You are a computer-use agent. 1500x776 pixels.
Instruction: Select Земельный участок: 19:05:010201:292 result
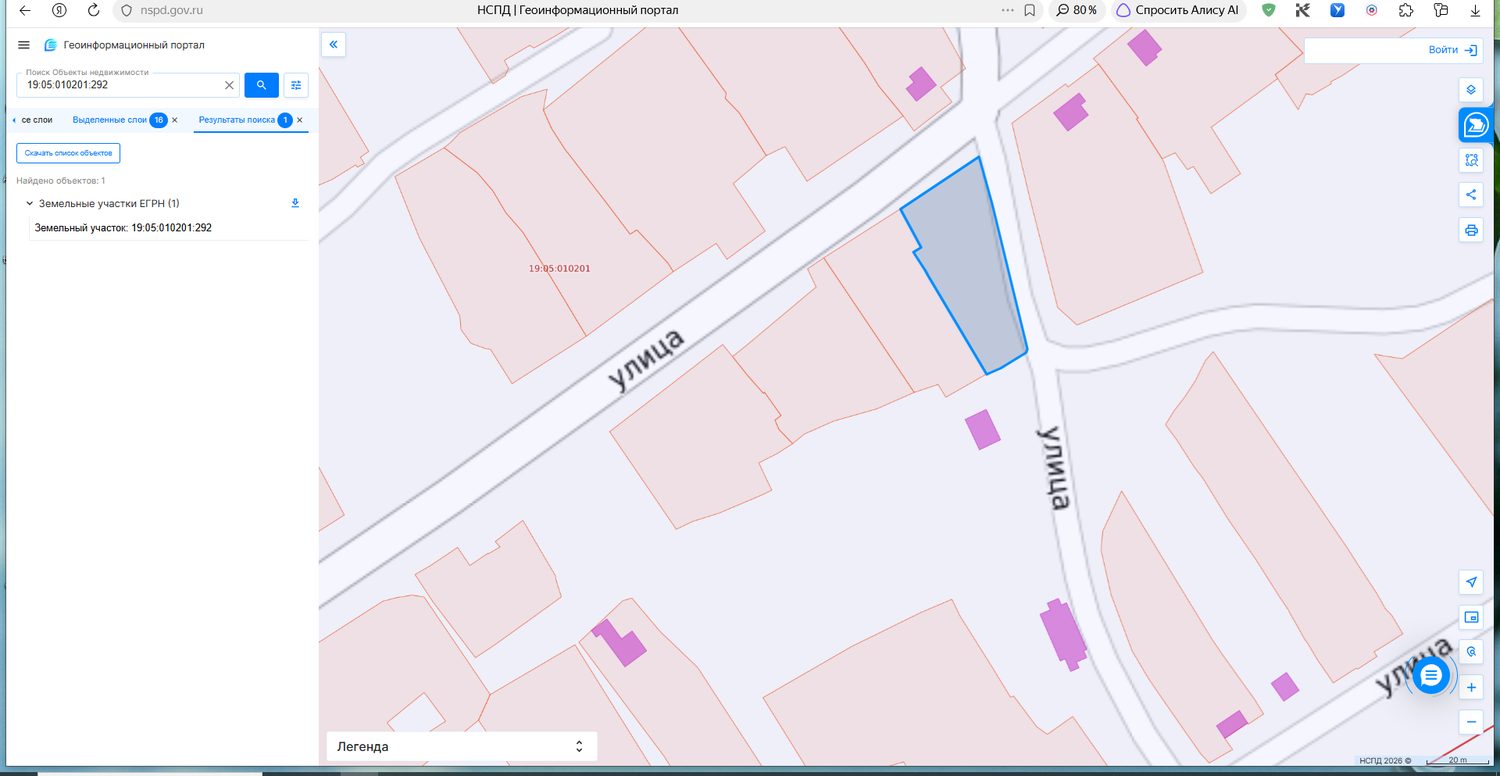point(123,228)
